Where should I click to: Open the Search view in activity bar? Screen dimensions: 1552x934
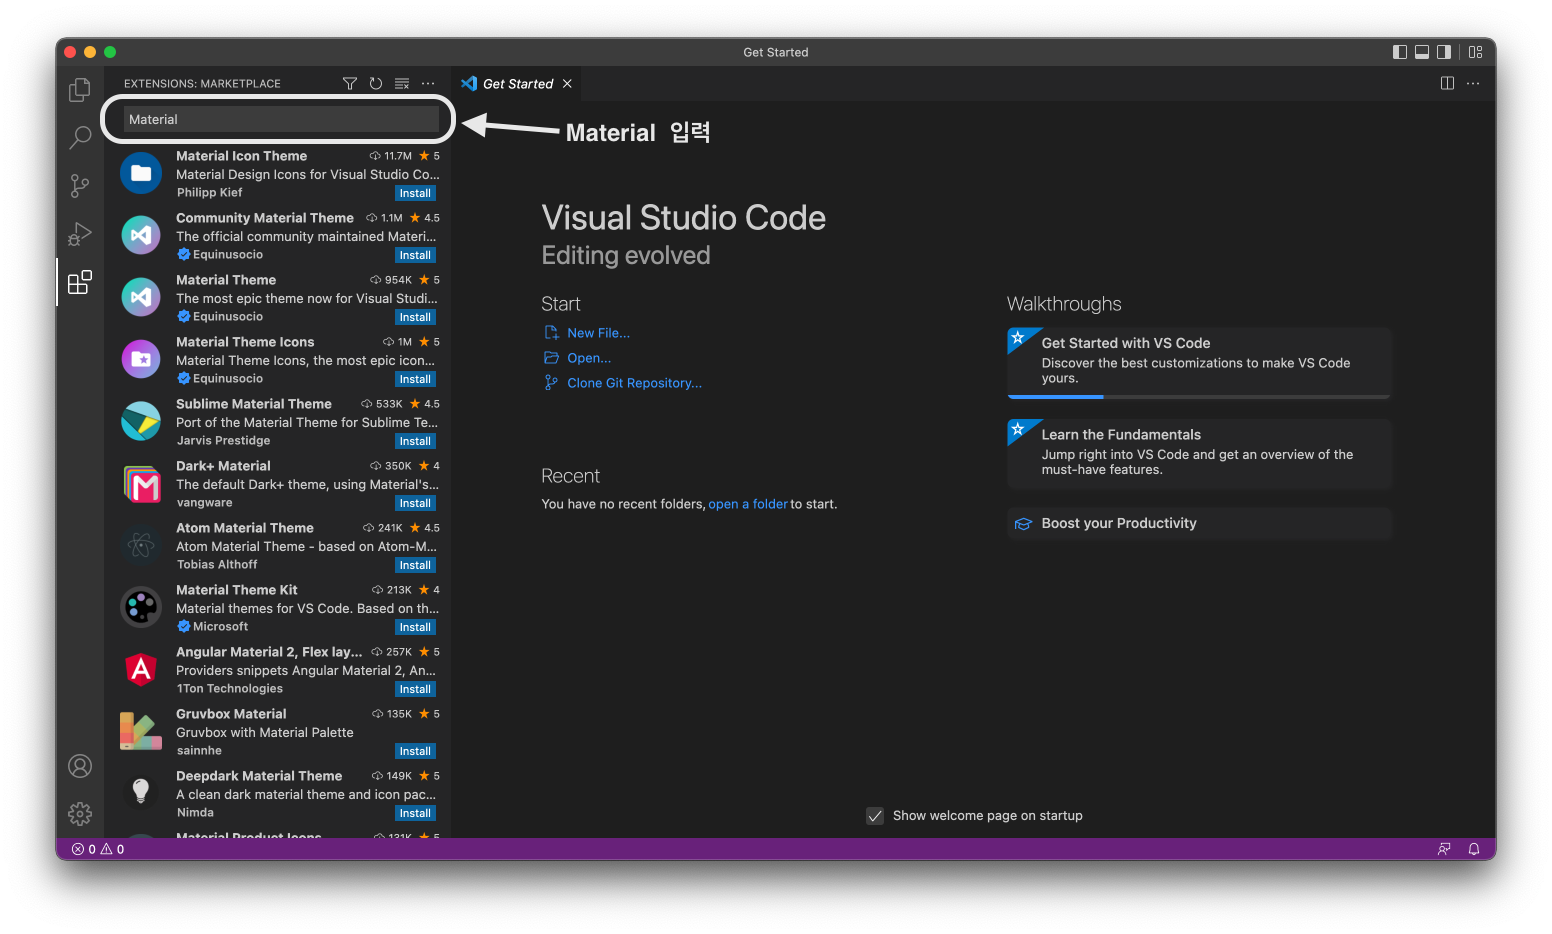pos(80,137)
